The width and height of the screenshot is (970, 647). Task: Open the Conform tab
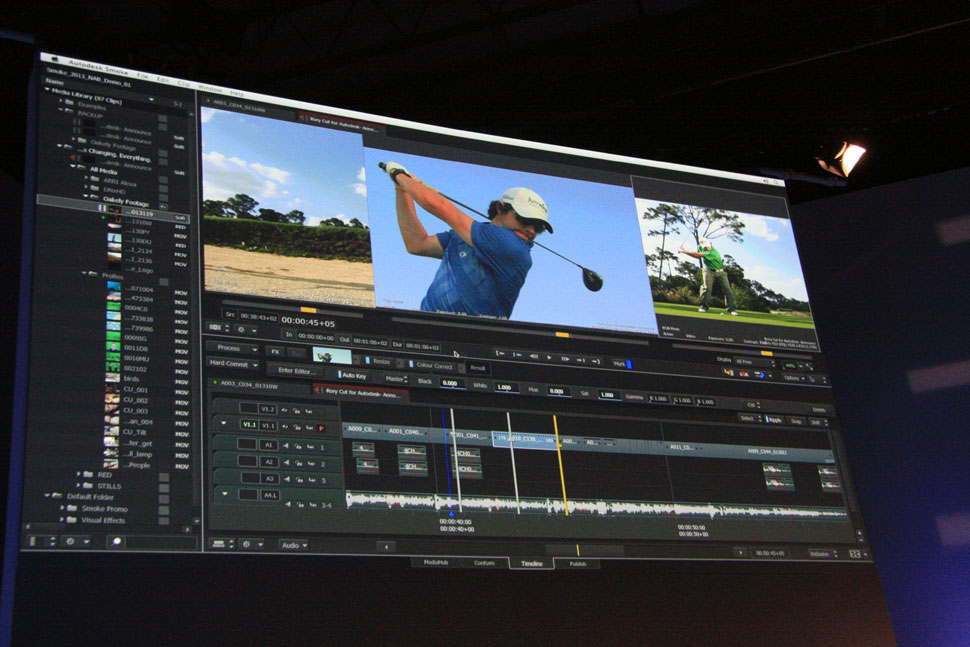[484, 563]
